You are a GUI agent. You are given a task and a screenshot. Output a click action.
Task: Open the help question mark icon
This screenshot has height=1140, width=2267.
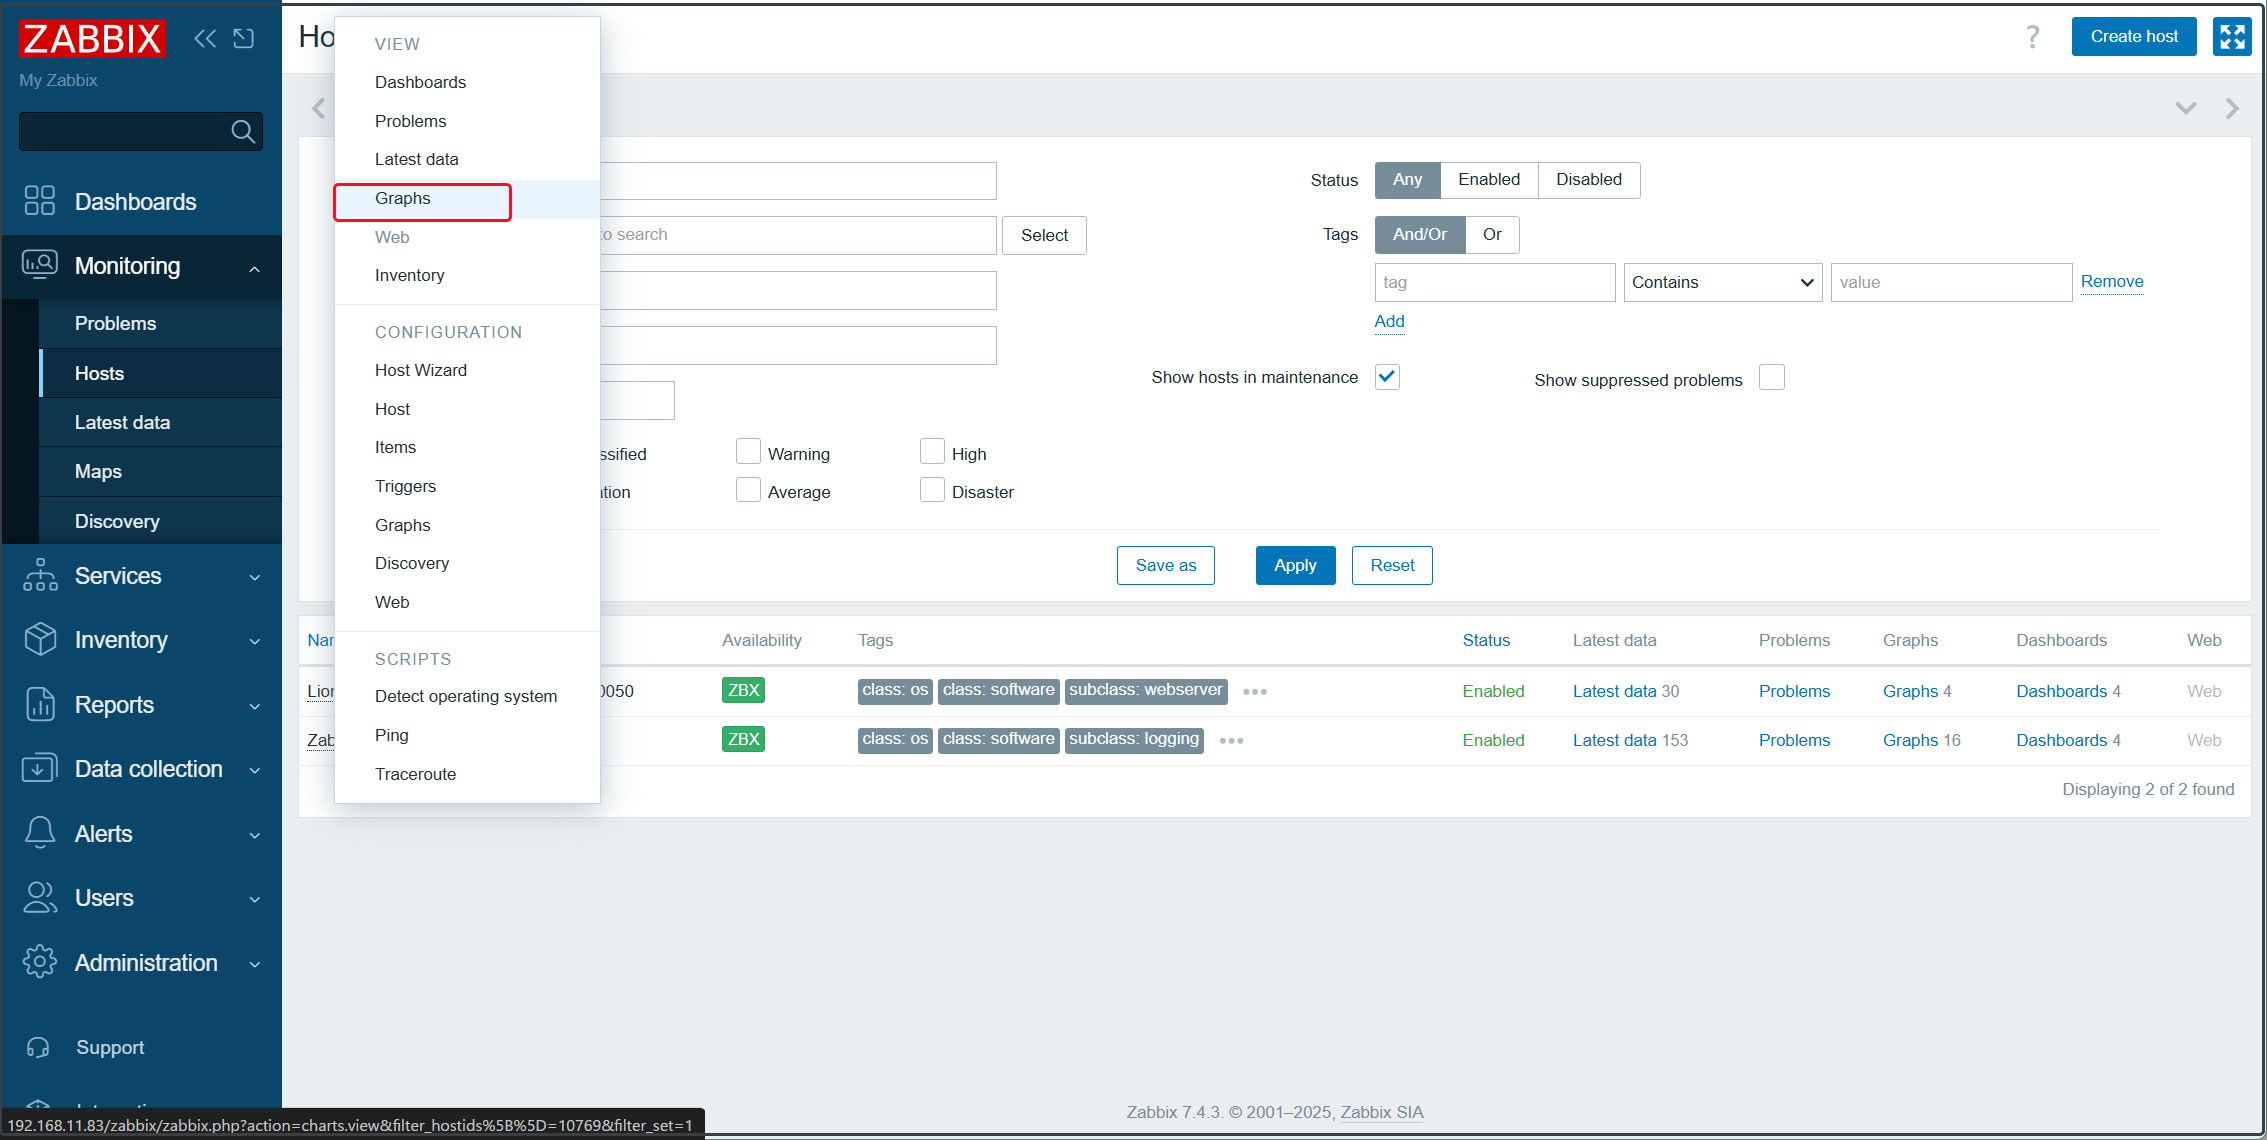click(2032, 37)
